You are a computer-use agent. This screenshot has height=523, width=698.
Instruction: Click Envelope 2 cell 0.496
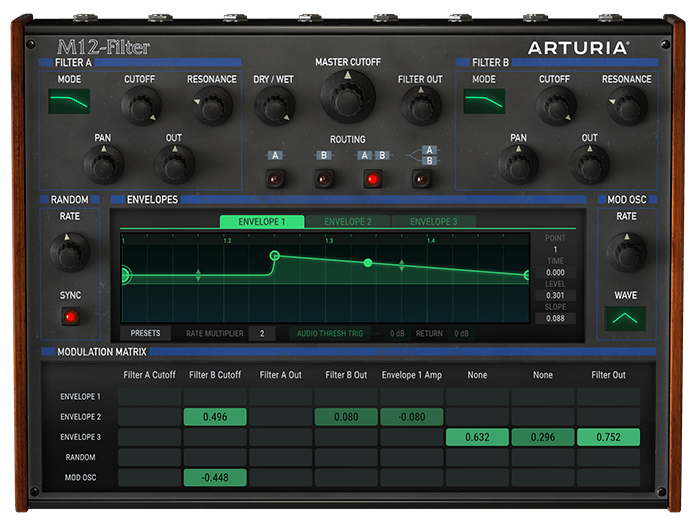point(215,417)
